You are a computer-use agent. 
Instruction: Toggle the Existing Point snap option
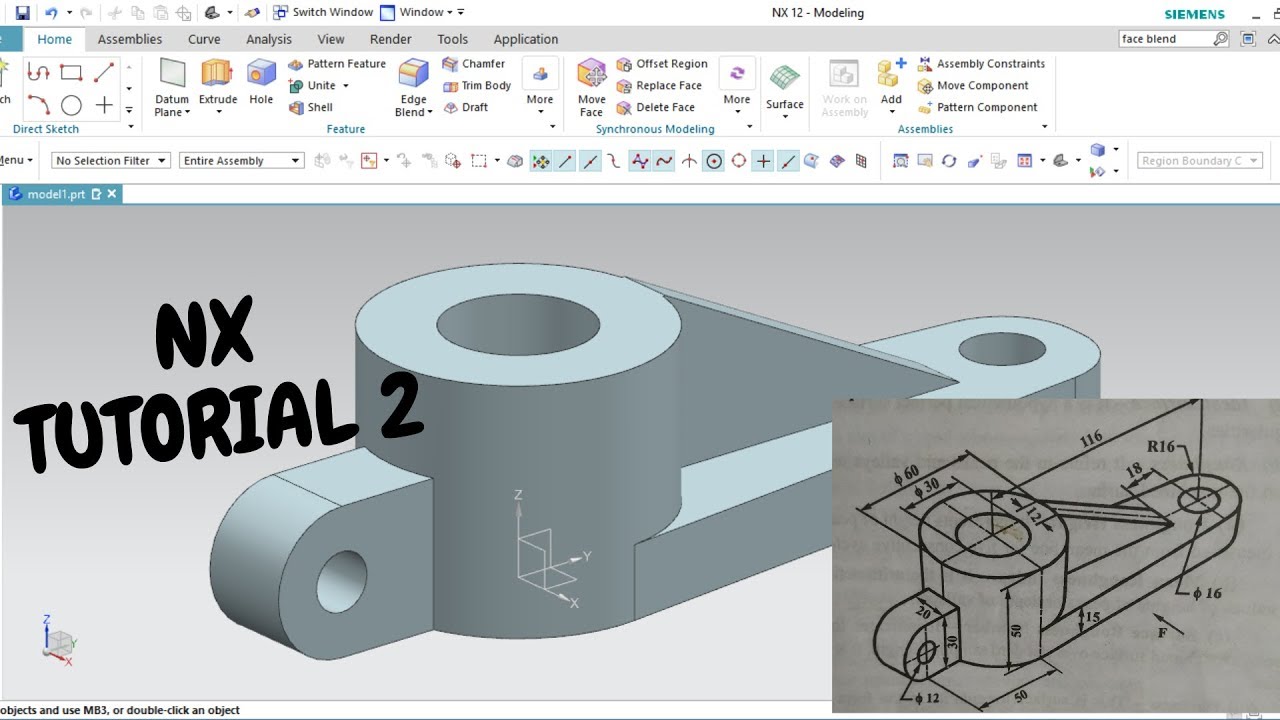tap(764, 161)
